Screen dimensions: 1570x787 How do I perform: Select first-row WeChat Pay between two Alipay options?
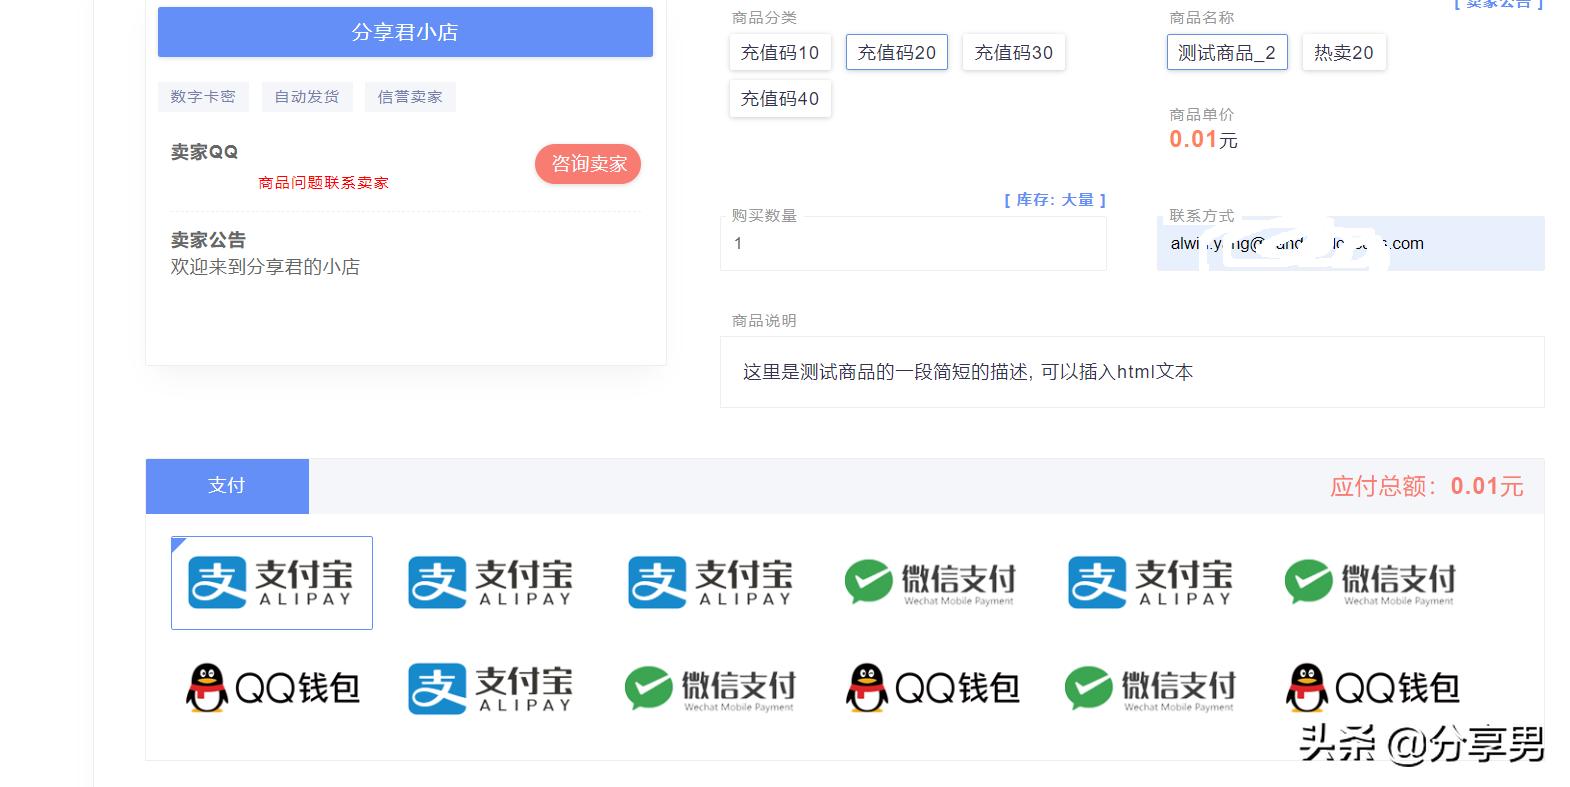(930, 583)
